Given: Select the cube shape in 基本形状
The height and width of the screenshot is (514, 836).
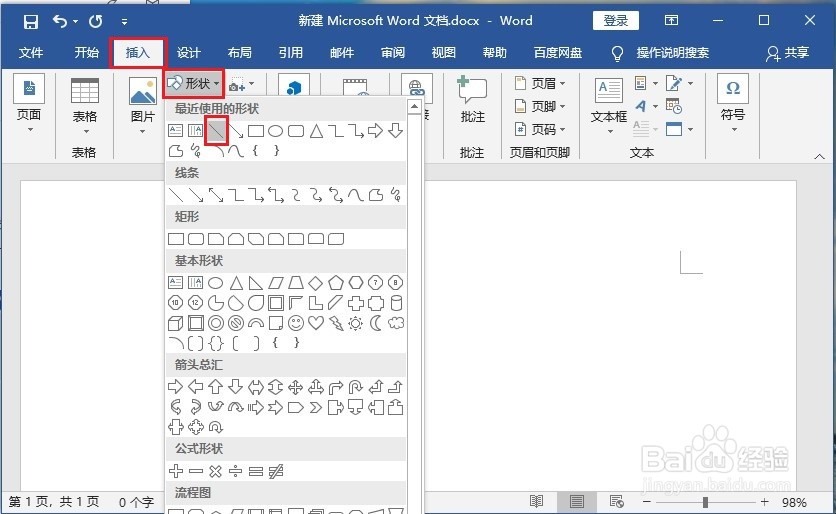Looking at the screenshot, I should click(175, 323).
